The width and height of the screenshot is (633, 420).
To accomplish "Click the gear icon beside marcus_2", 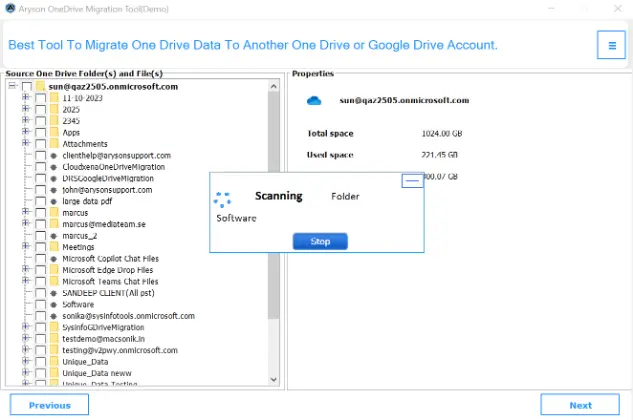I will coord(54,235).
